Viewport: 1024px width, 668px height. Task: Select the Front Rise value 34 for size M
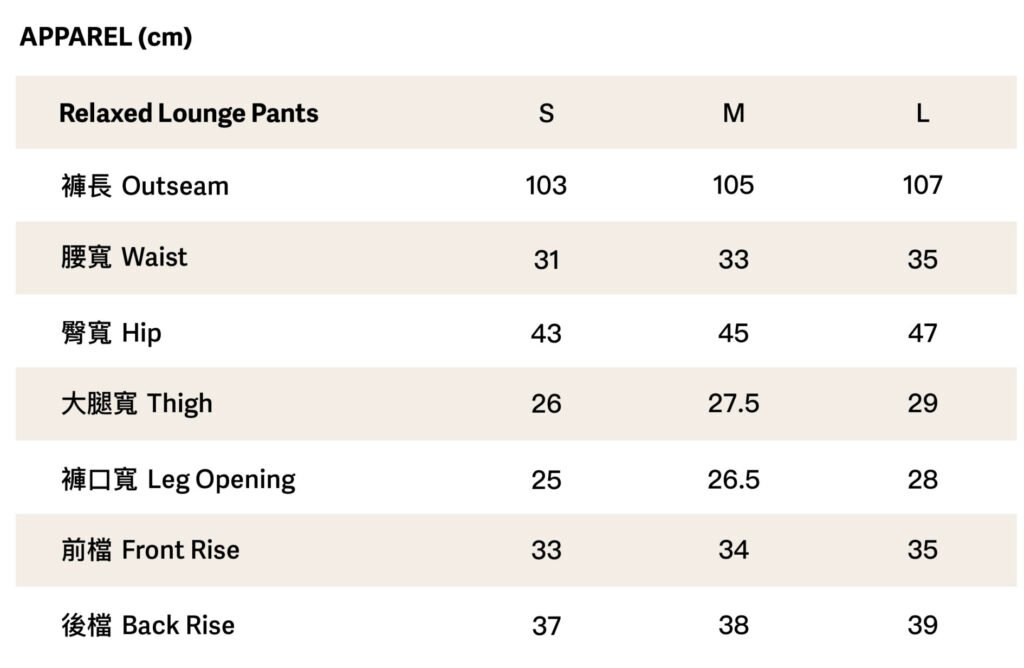(x=733, y=550)
